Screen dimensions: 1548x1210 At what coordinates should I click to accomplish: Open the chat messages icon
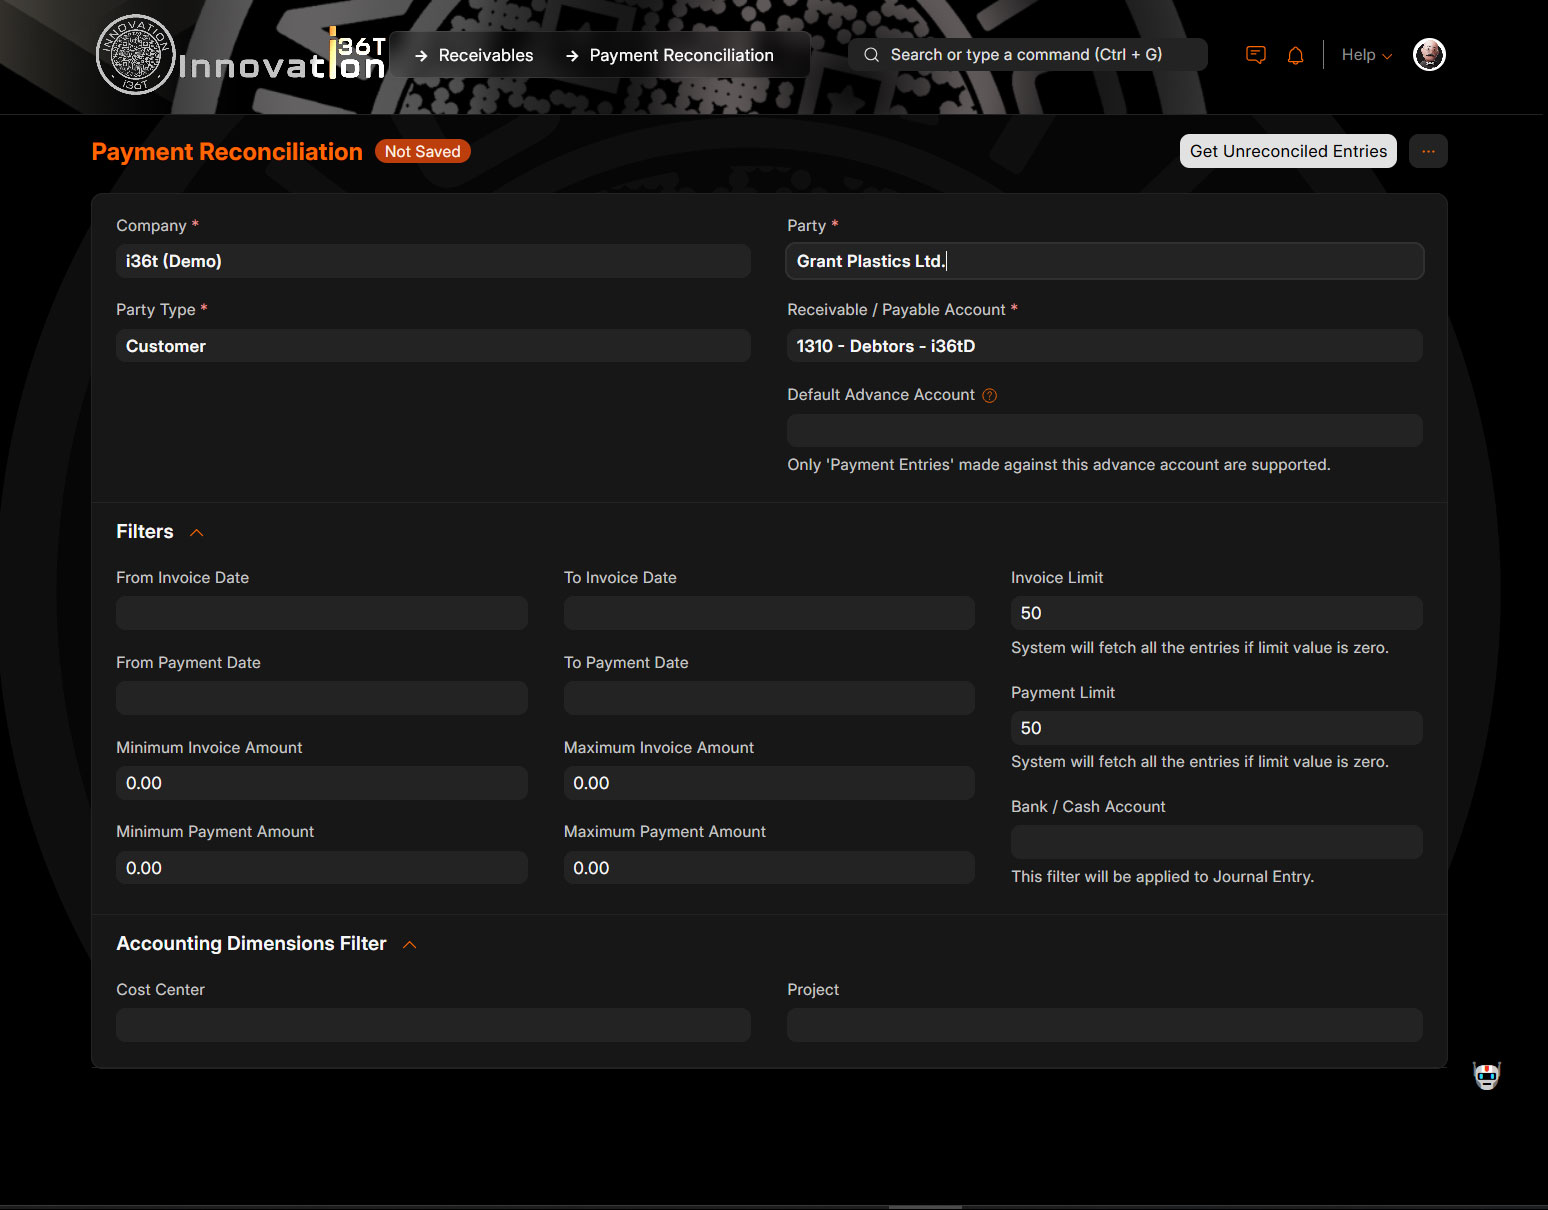click(x=1255, y=55)
